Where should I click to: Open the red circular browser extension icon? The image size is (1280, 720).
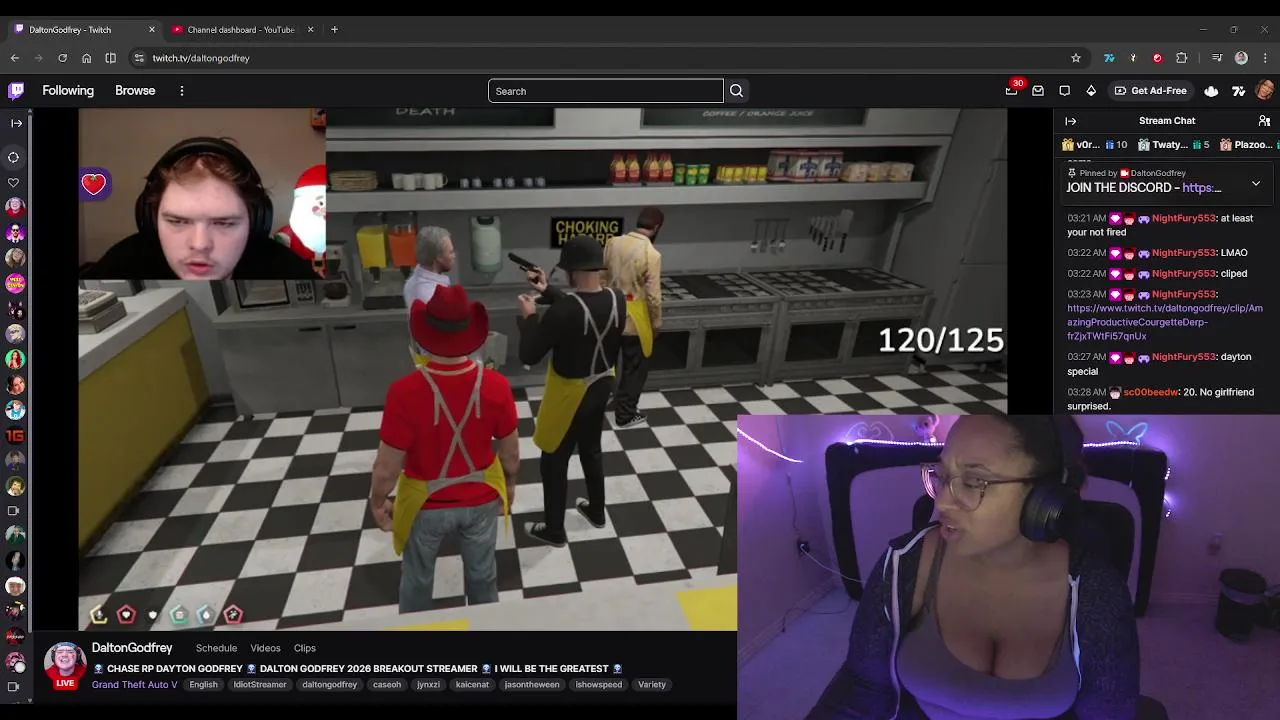1157,58
